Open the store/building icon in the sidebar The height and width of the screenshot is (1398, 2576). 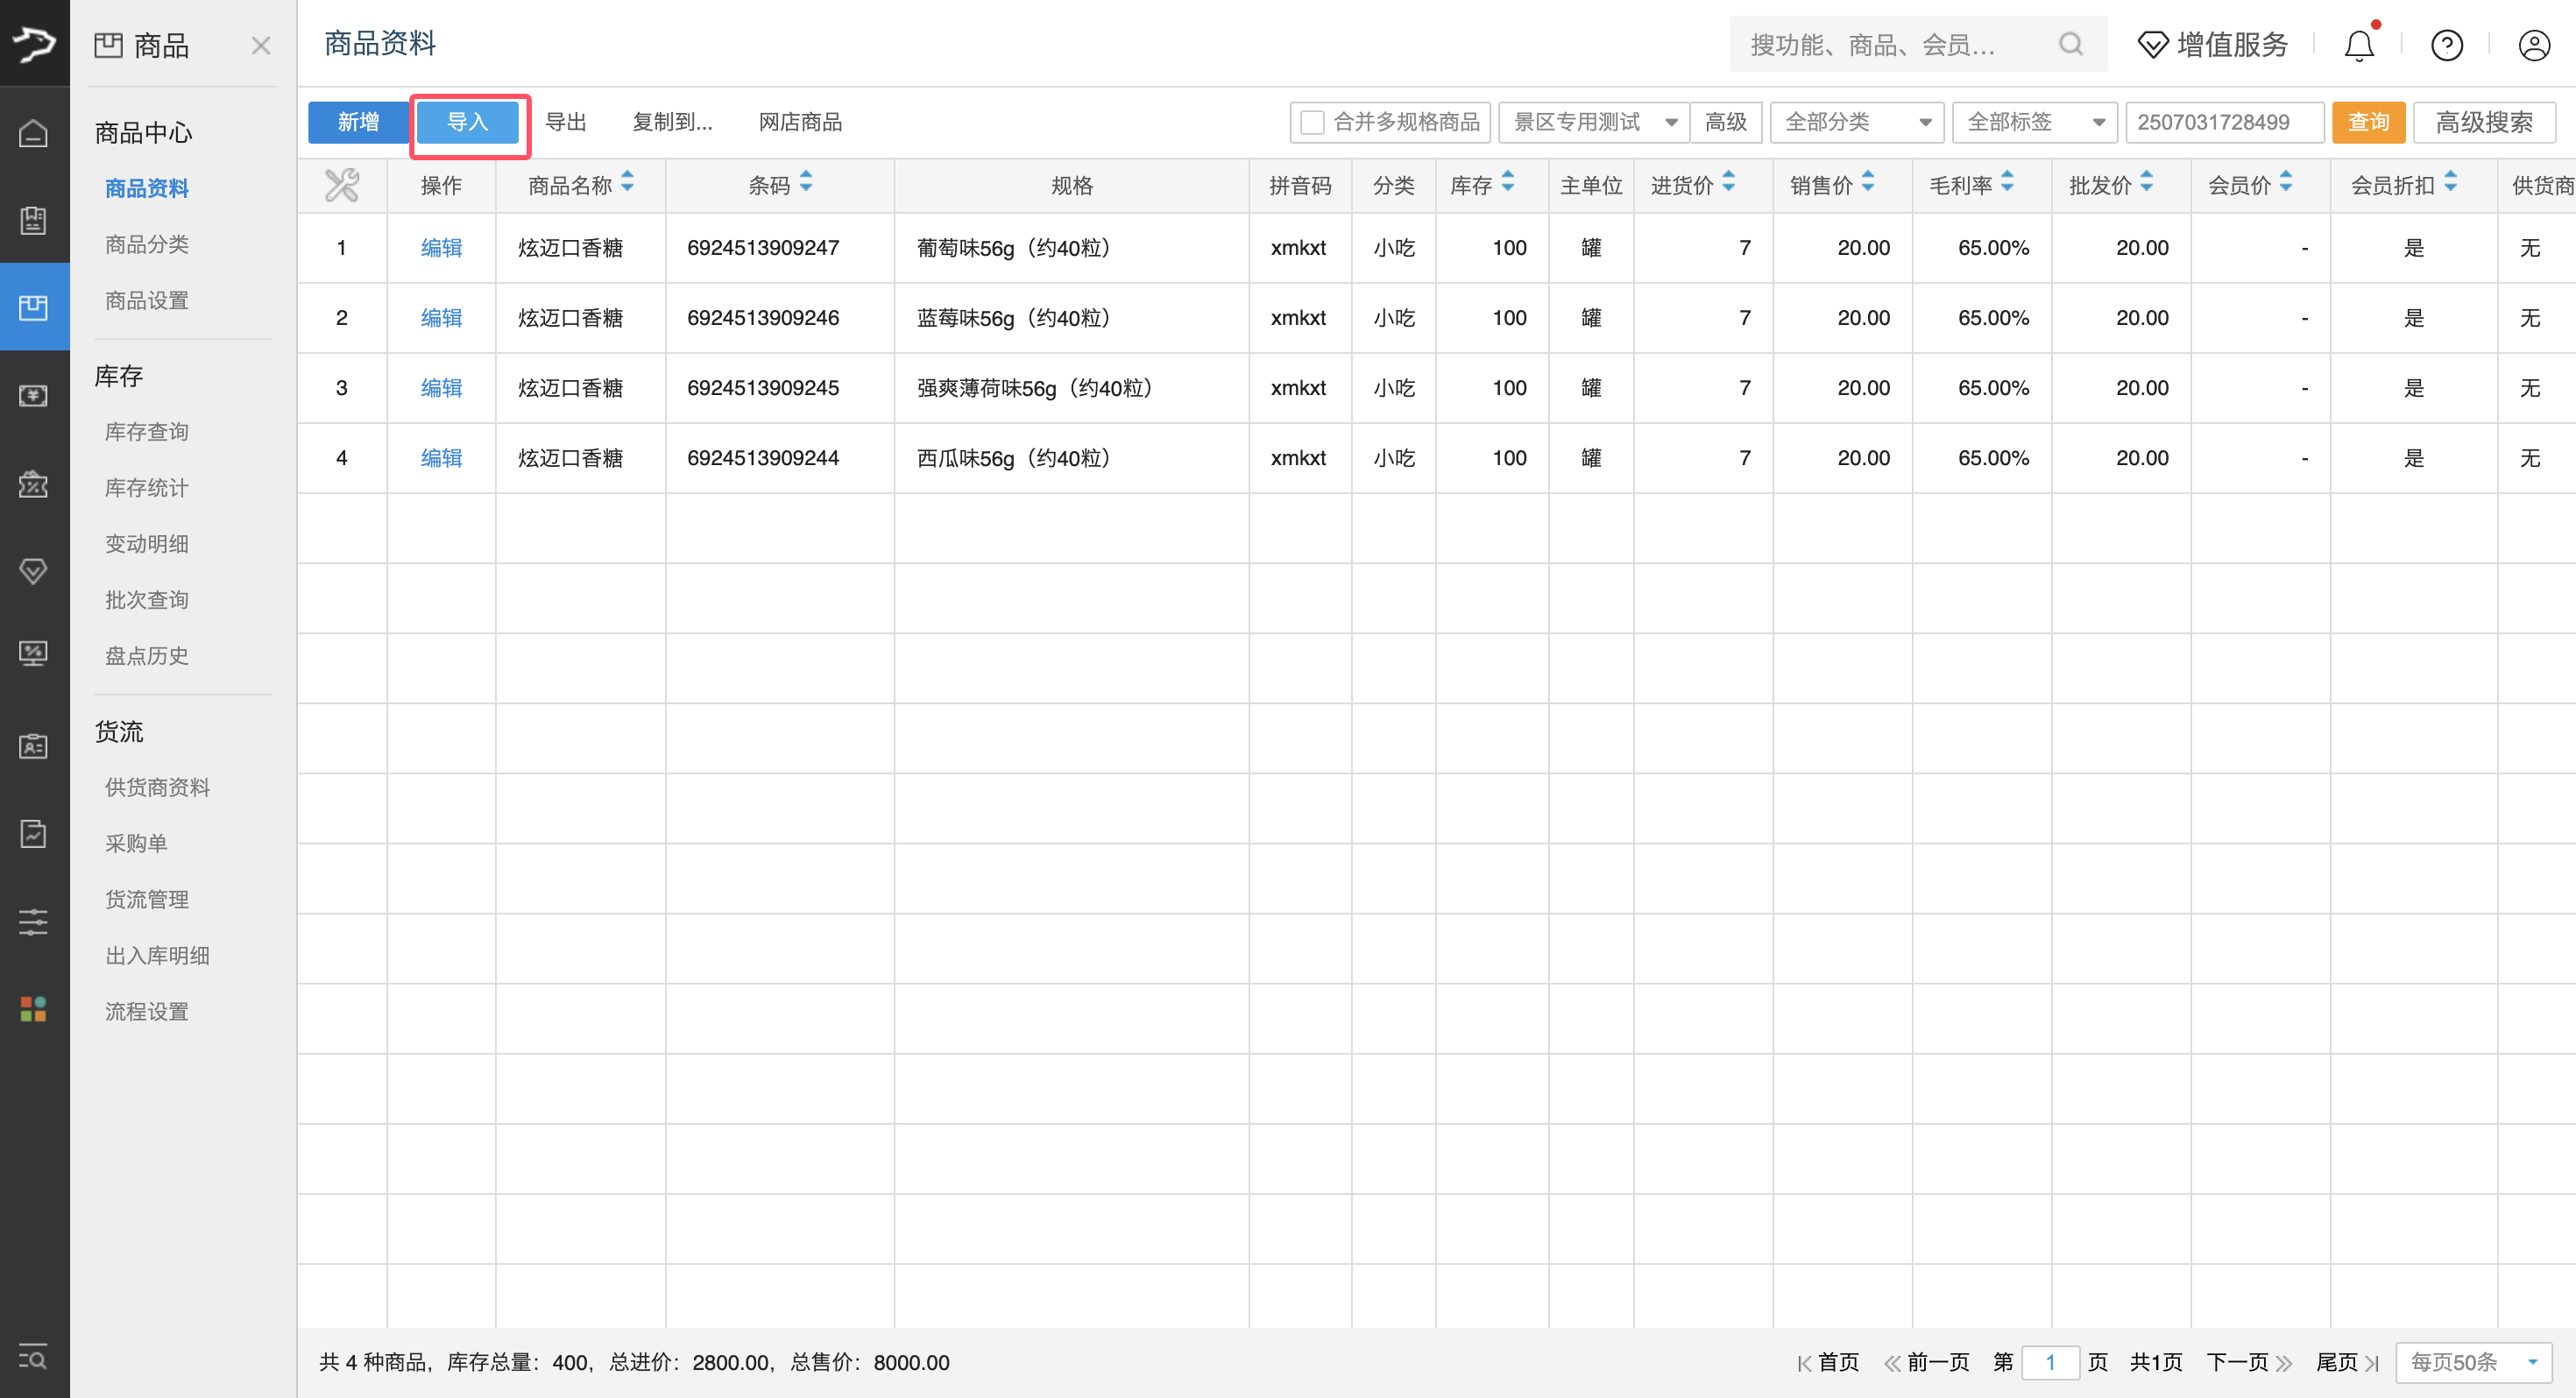tap(34, 220)
